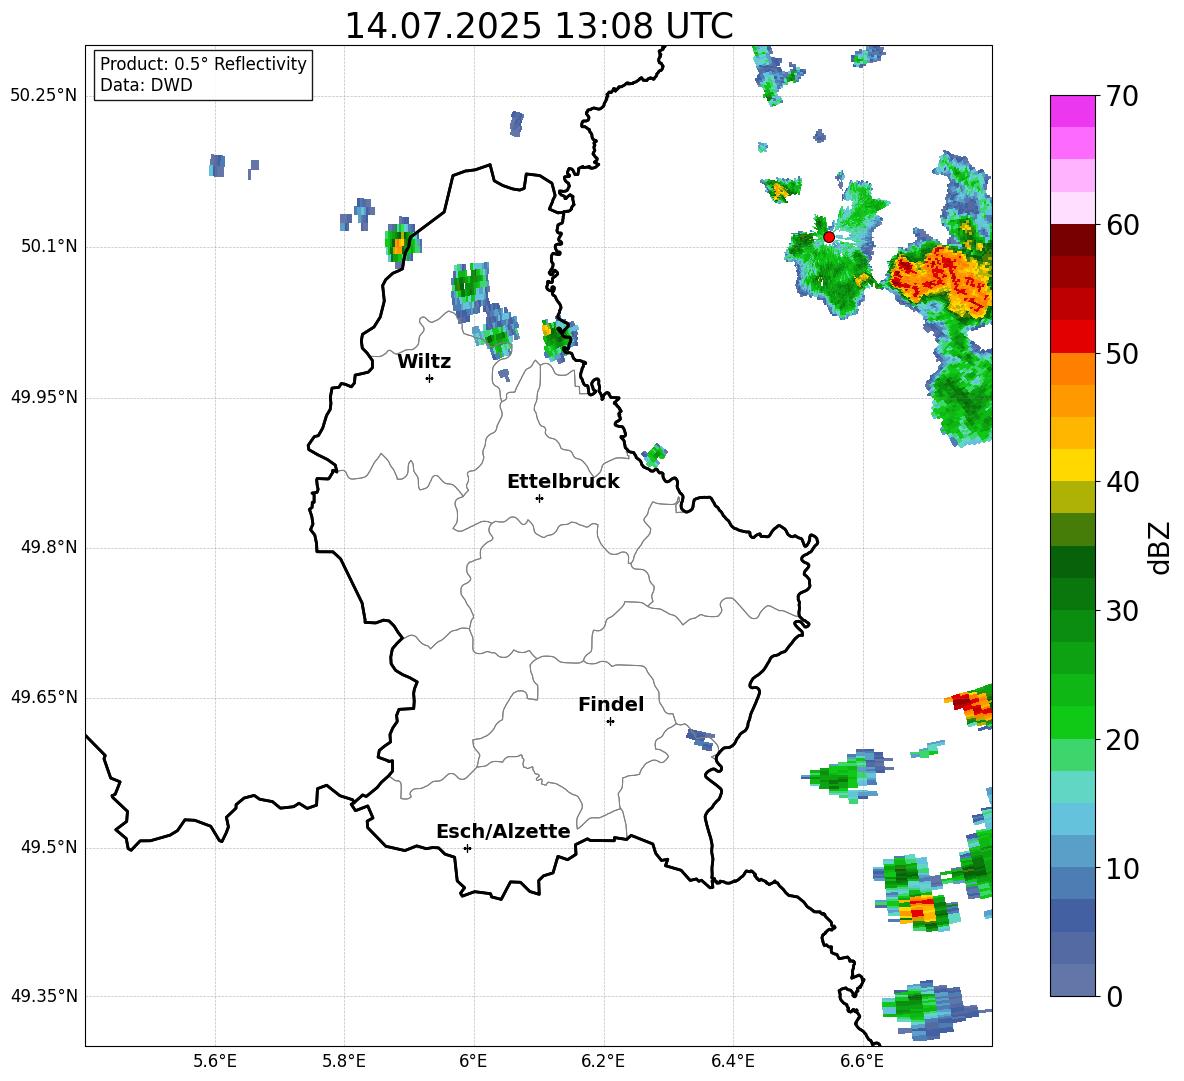Click the 10 tick label on colorbar
This screenshot has height=1081, width=1184.
point(1122,868)
